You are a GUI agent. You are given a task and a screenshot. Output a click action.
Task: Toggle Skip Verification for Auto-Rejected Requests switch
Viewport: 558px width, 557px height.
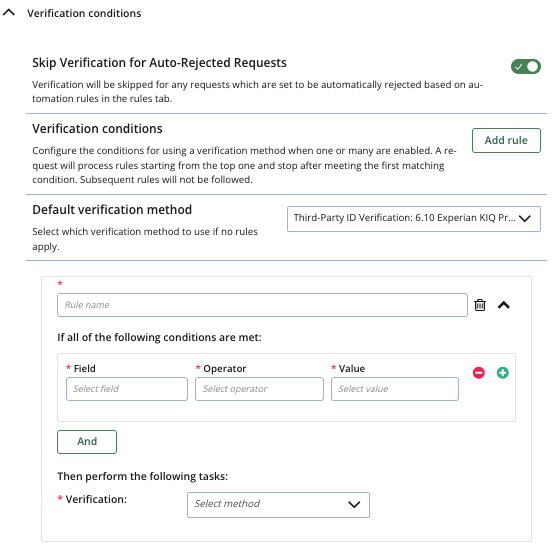(526, 67)
